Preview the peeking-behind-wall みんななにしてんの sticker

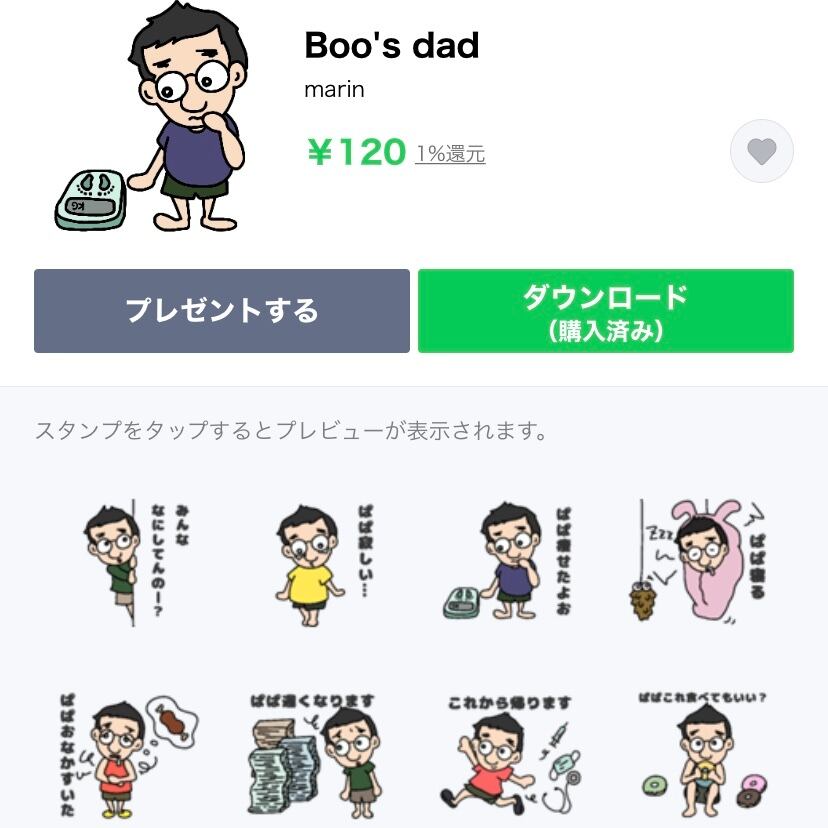click(x=137, y=563)
